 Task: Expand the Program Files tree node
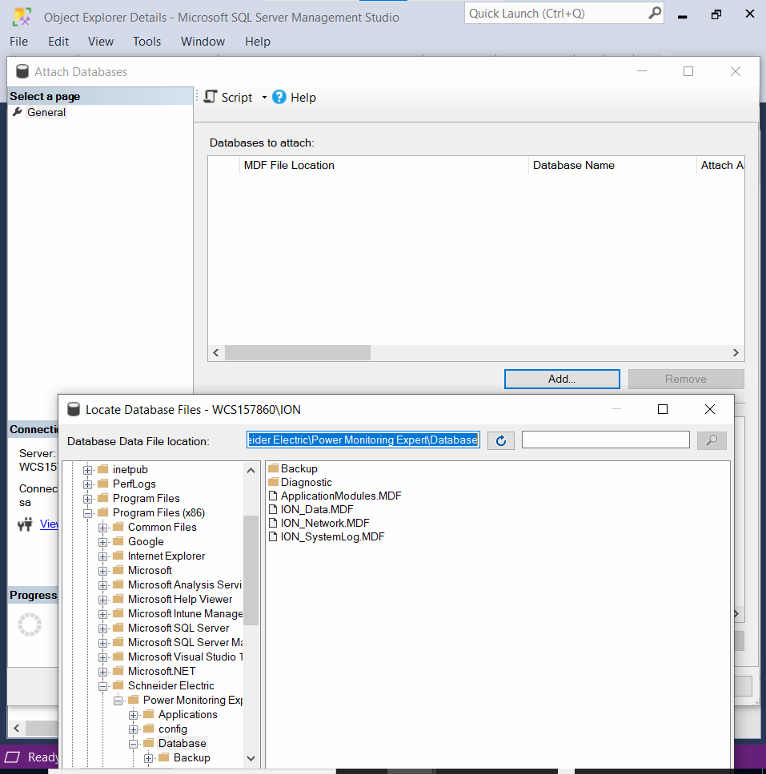click(87, 499)
